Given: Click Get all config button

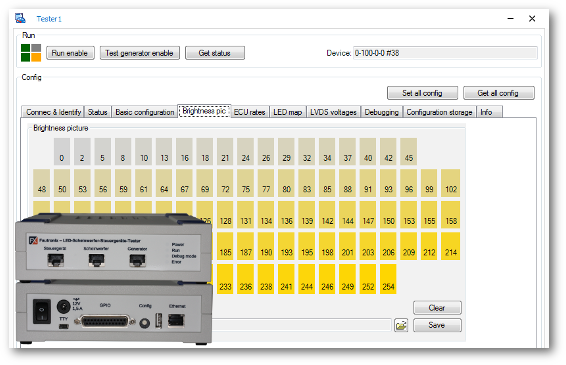Looking at the screenshot, I should [498, 93].
